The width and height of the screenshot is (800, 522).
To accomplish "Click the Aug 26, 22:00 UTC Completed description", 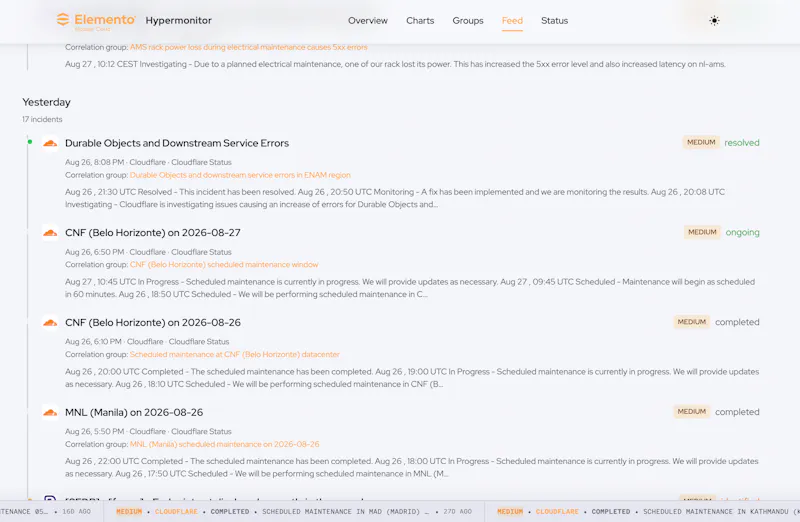I will click(x=412, y=467).
